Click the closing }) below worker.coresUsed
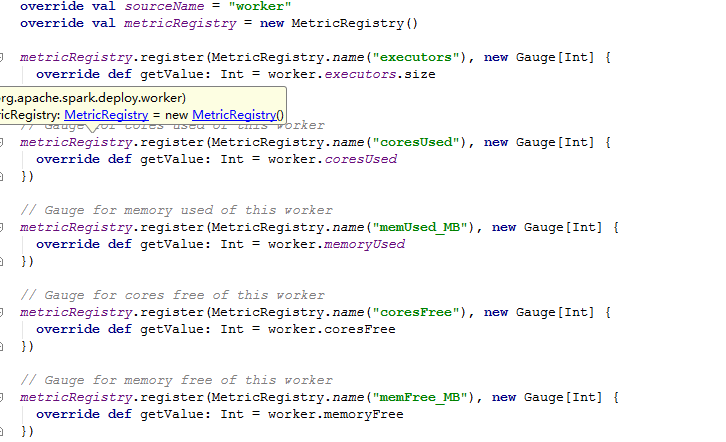726x442 pixels. pyautogui.click(x=27, y=176)
